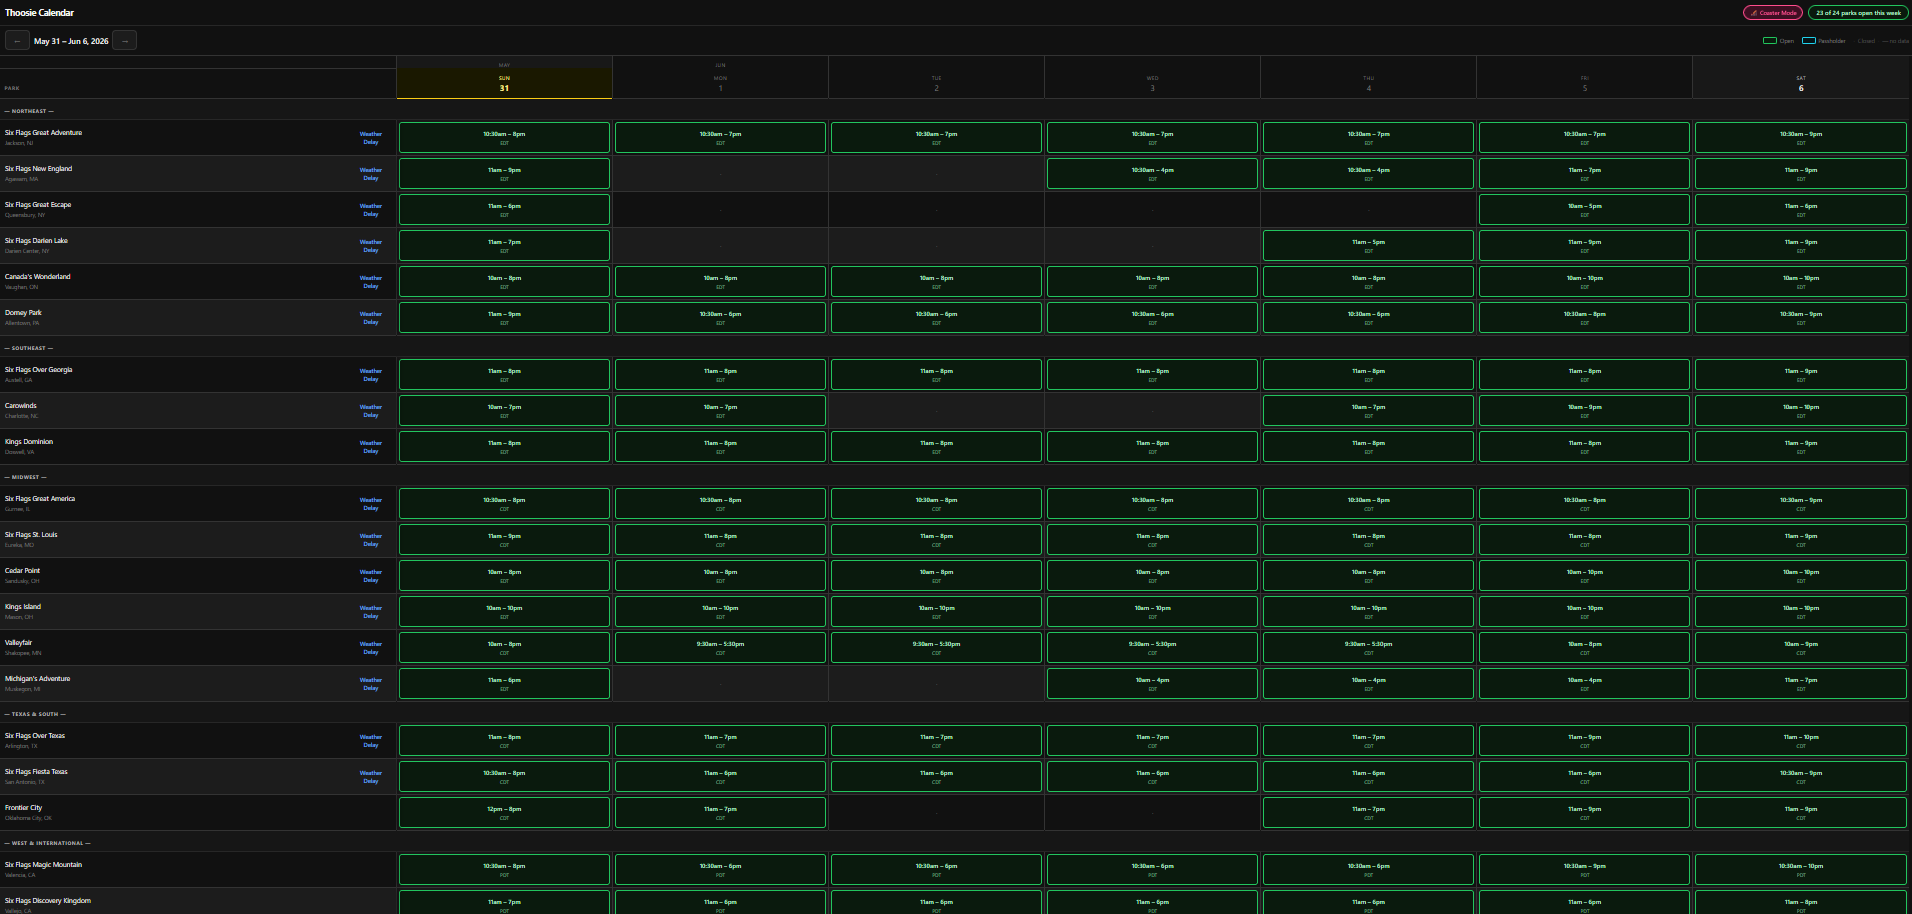The height and width of the screenshot is (914, 1912).
Task: Go to the previous week with the left arrow
Action: click(x=17, y=41)
